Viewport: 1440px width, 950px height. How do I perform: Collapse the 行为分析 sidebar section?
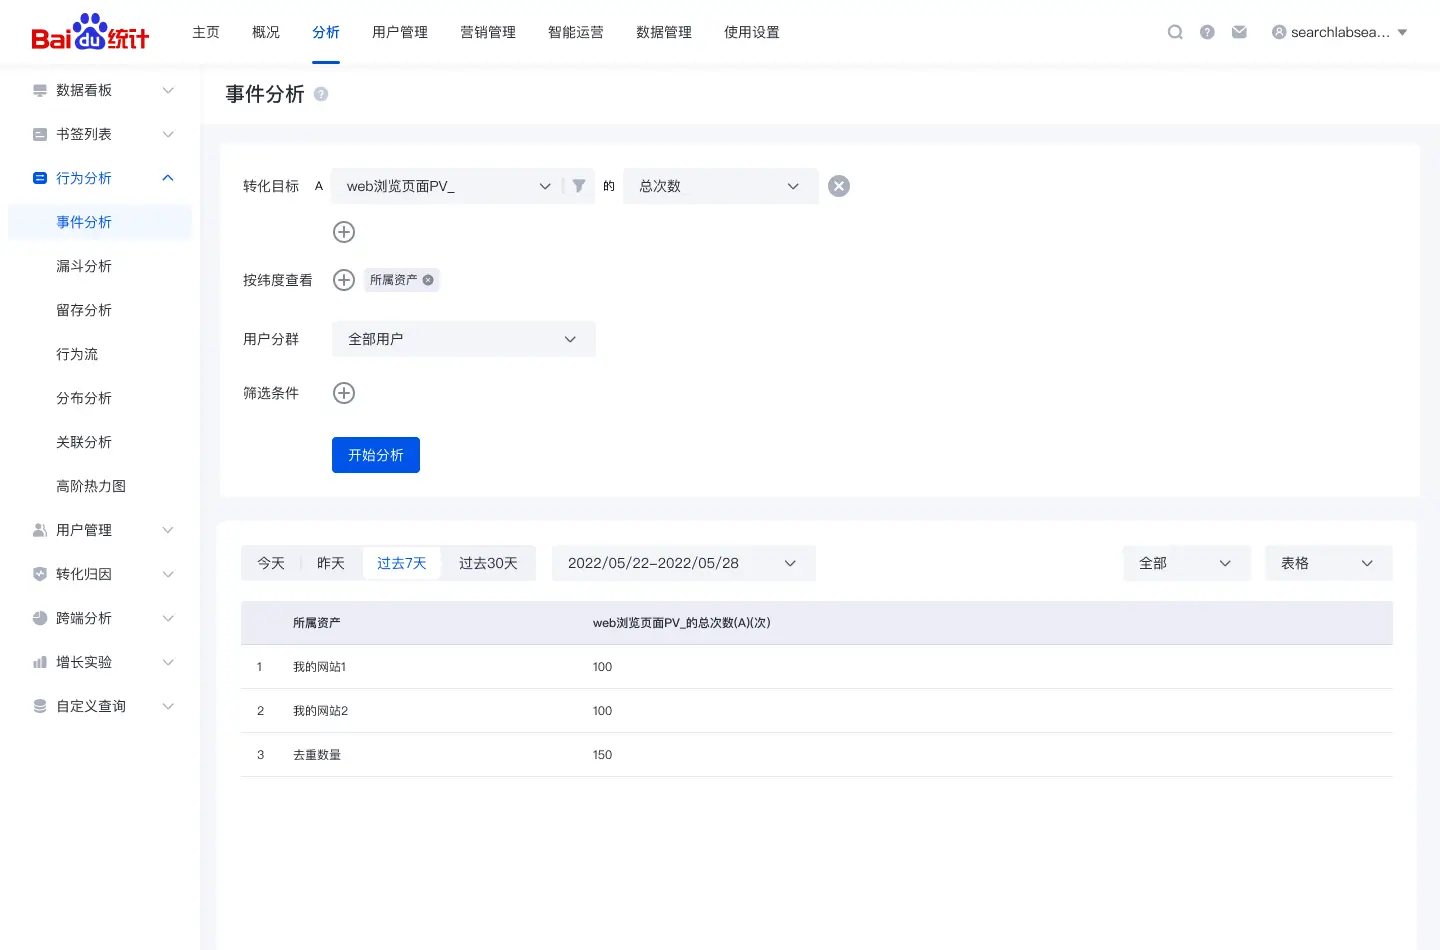168,178
